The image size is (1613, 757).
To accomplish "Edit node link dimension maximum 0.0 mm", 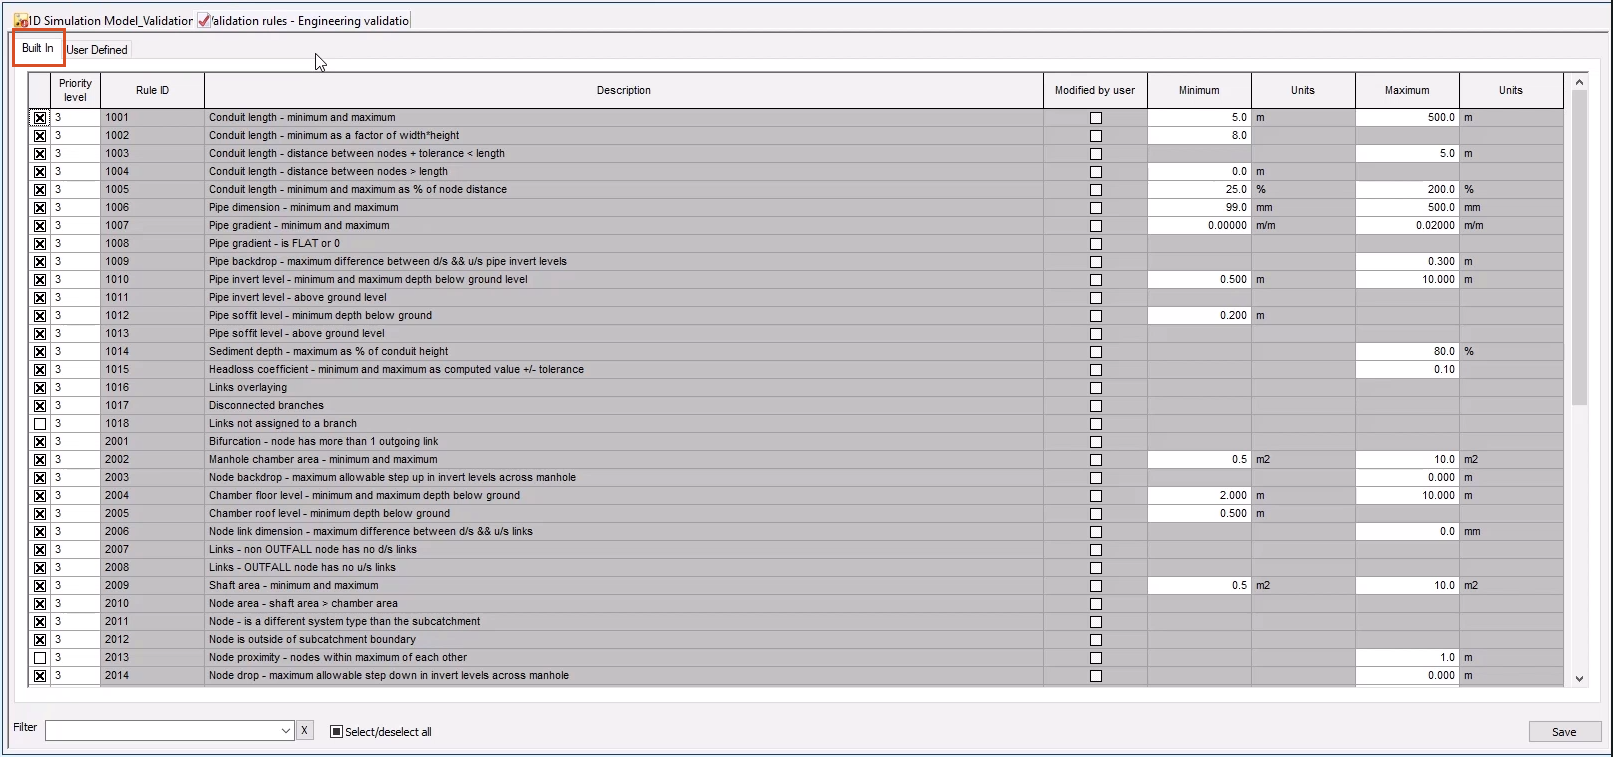I will [1407, 531].
